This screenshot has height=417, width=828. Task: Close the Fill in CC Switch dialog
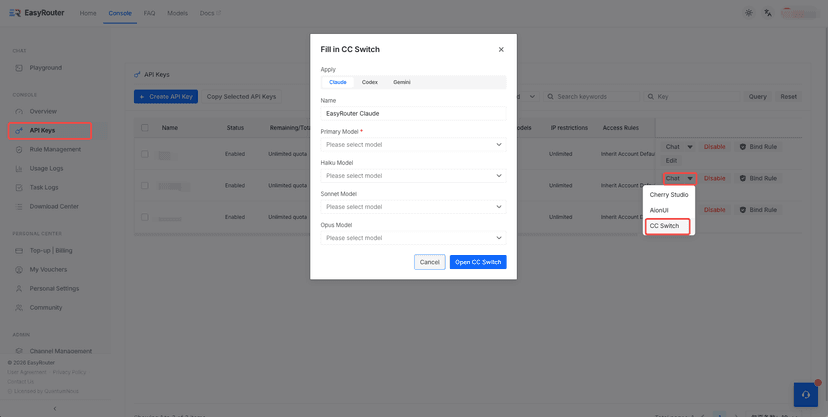(501, 50)
